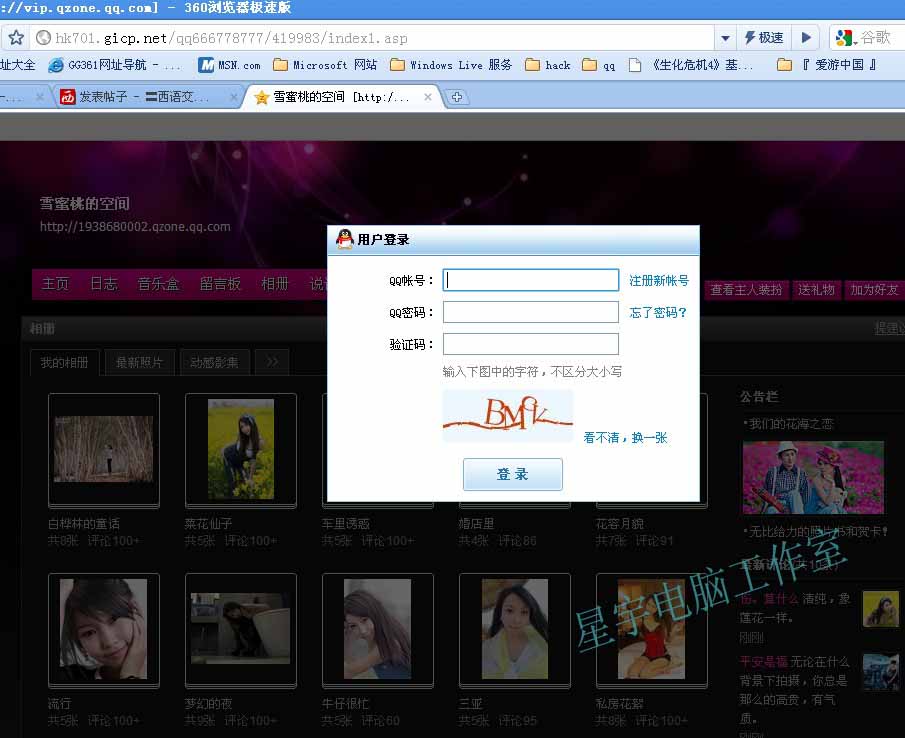Toggle the 极速 speed mode button
The height and width of the screenshot is (738, 905).
pos(764,38)
